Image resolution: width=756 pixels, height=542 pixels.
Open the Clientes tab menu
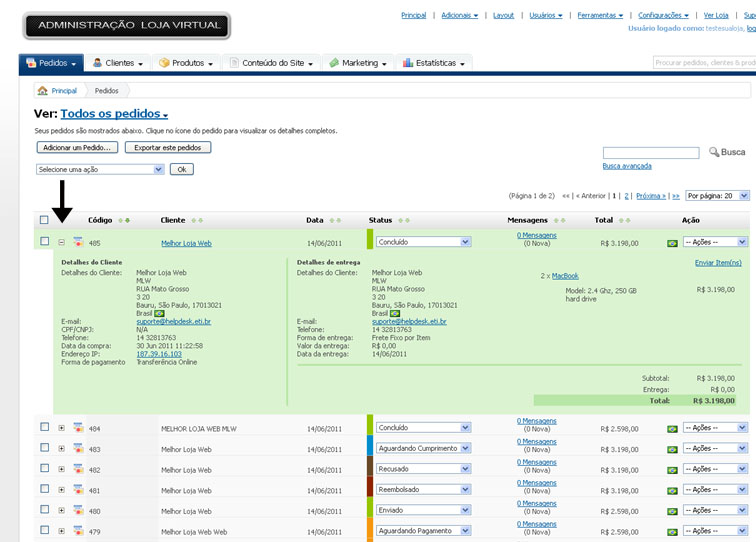coord(118,63)
